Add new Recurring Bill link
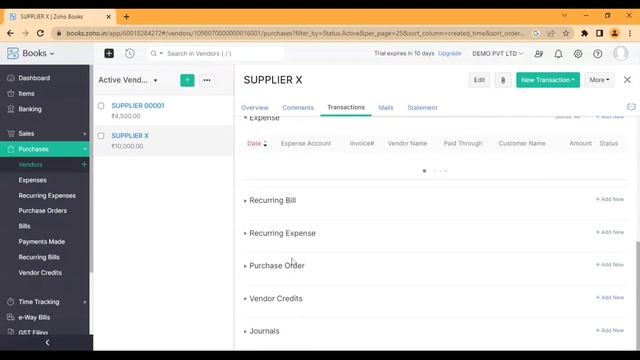Image resolution: width=640 pixels, height=360 pixels. coord(610,199)
